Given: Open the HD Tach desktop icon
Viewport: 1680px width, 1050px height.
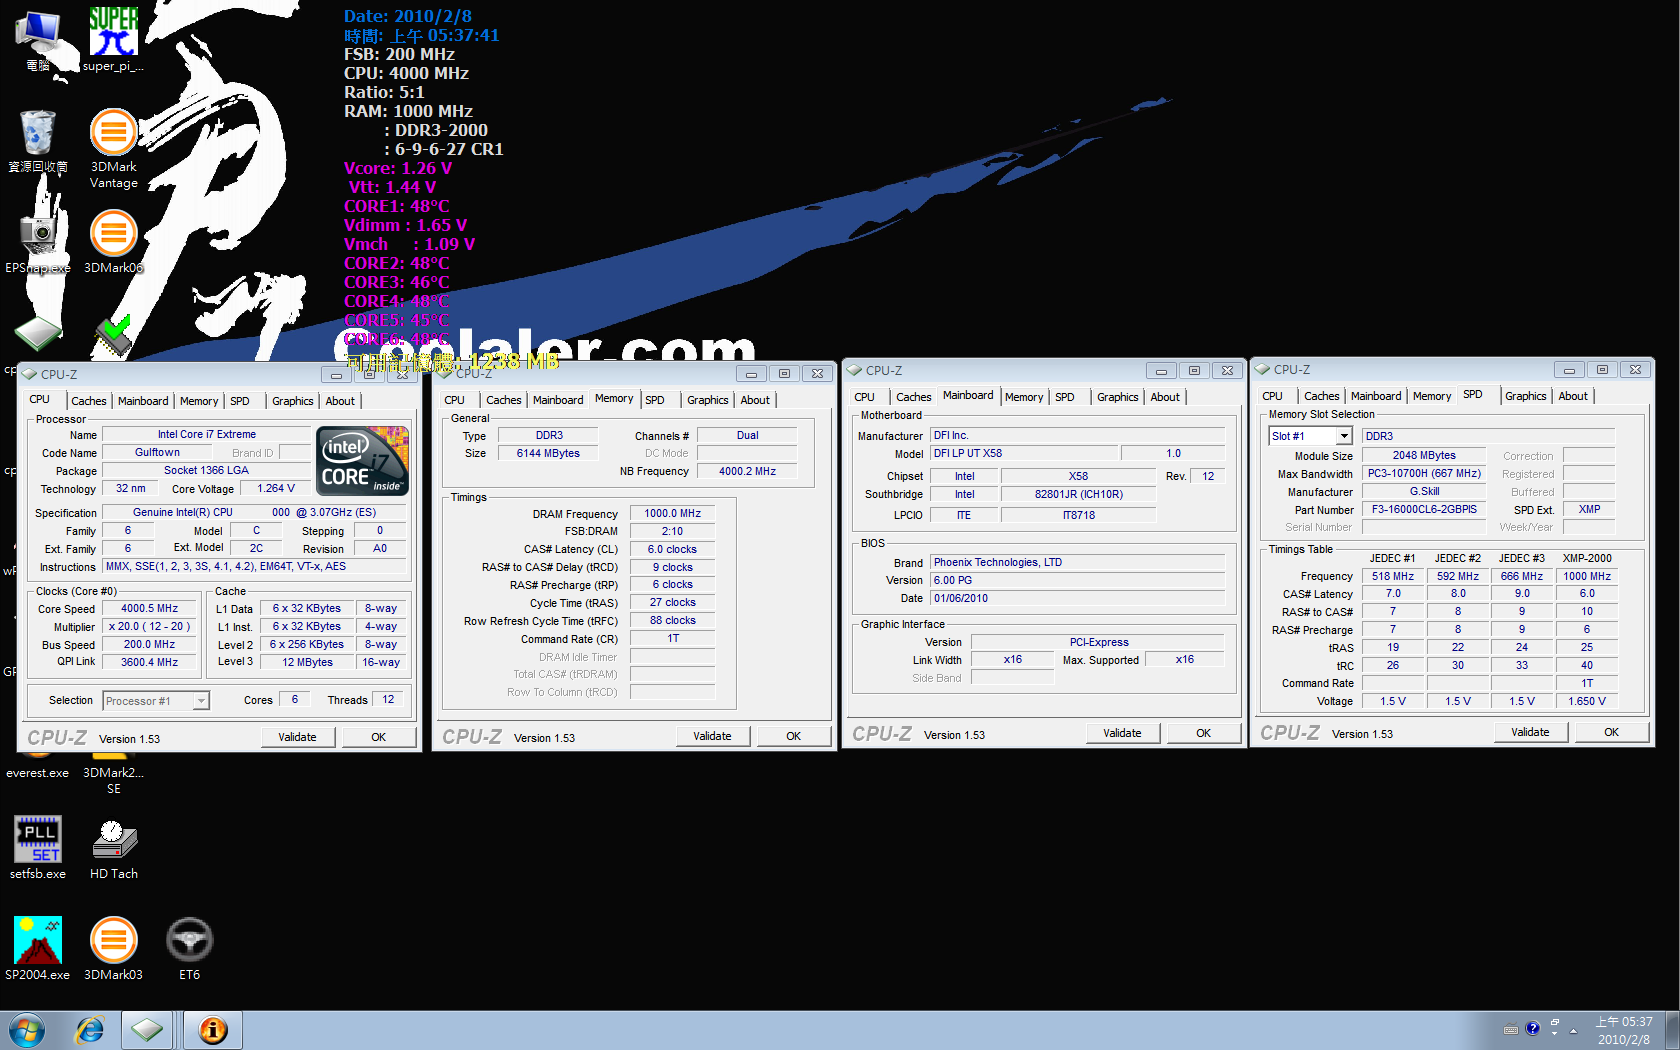Looking at the screenshot, I should [x=114, y=847].
